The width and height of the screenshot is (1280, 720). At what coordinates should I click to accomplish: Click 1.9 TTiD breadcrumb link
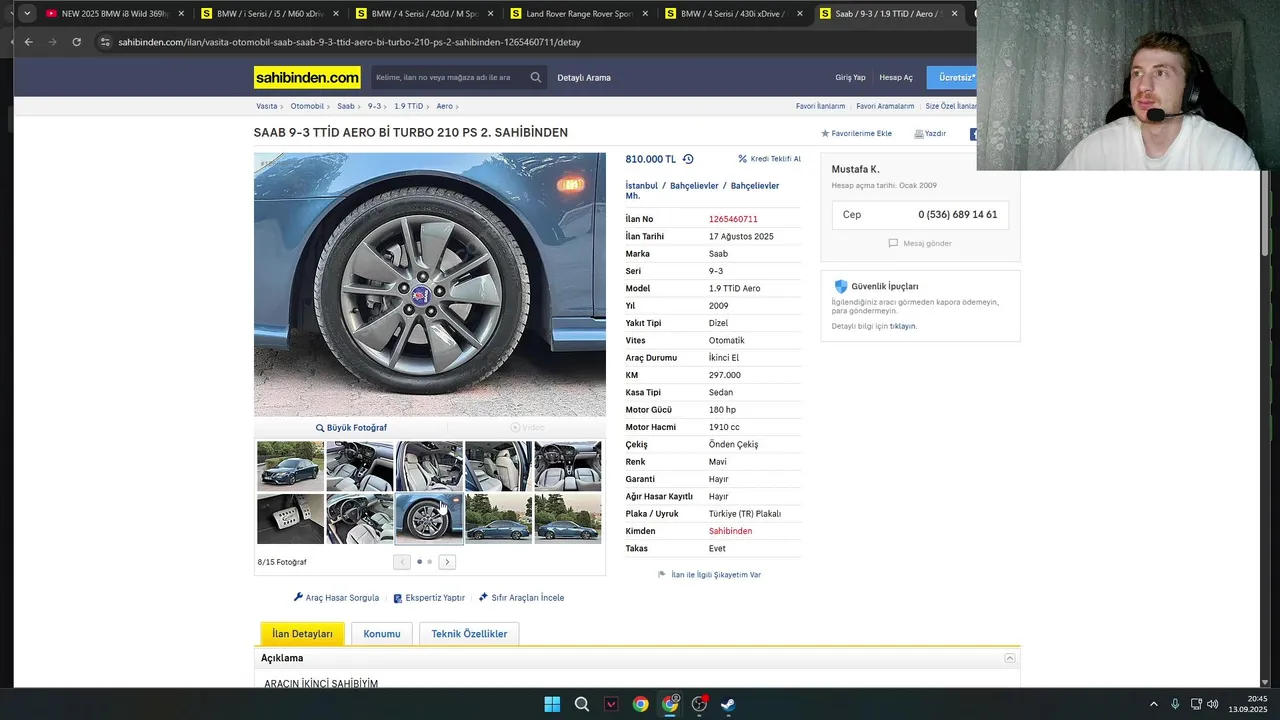click(x=408, y=106)
